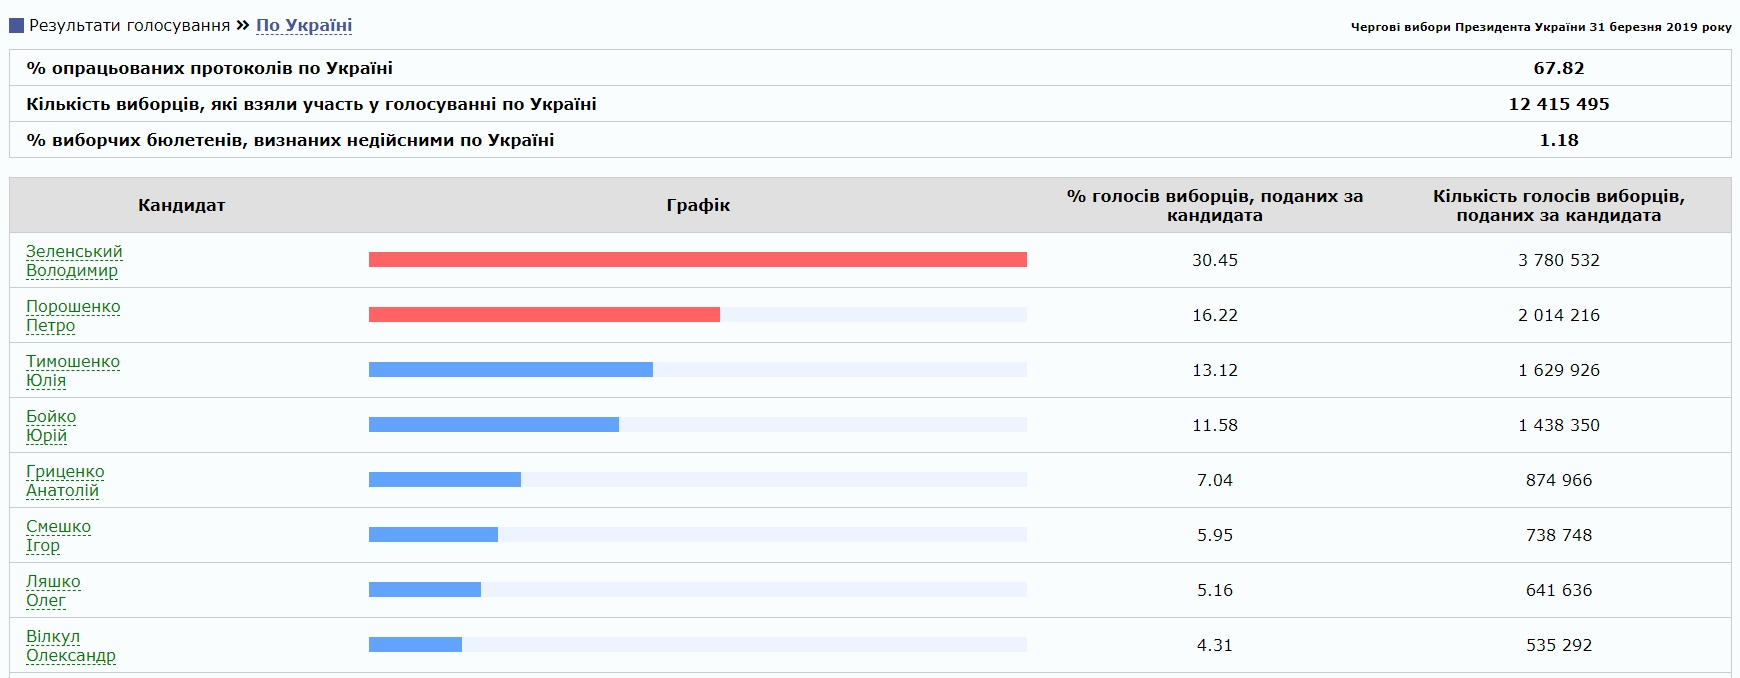Open the Бойко Юрій candidate link
1740x678 pixels.
coord(50,426)
